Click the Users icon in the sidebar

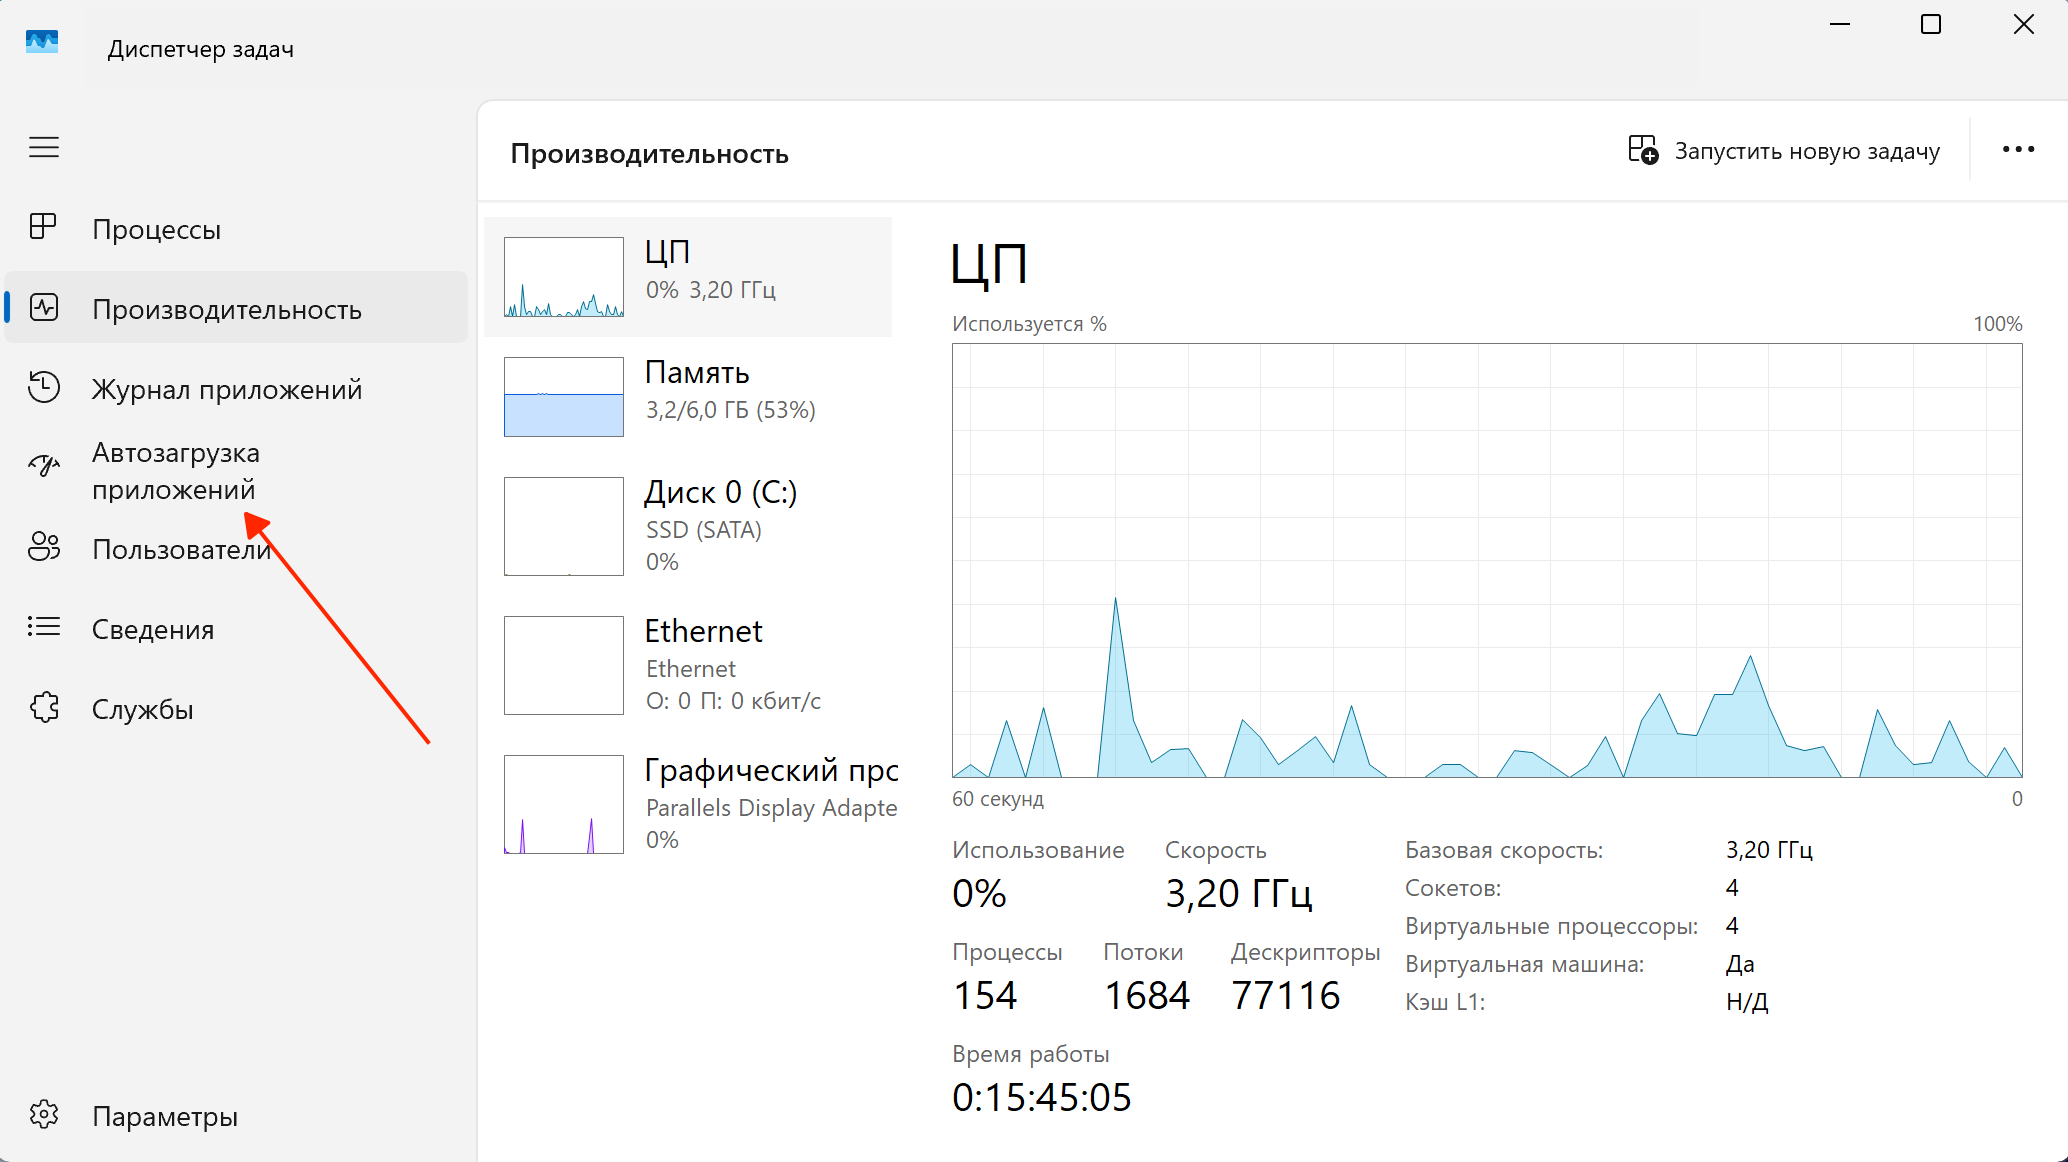point(44,547)
